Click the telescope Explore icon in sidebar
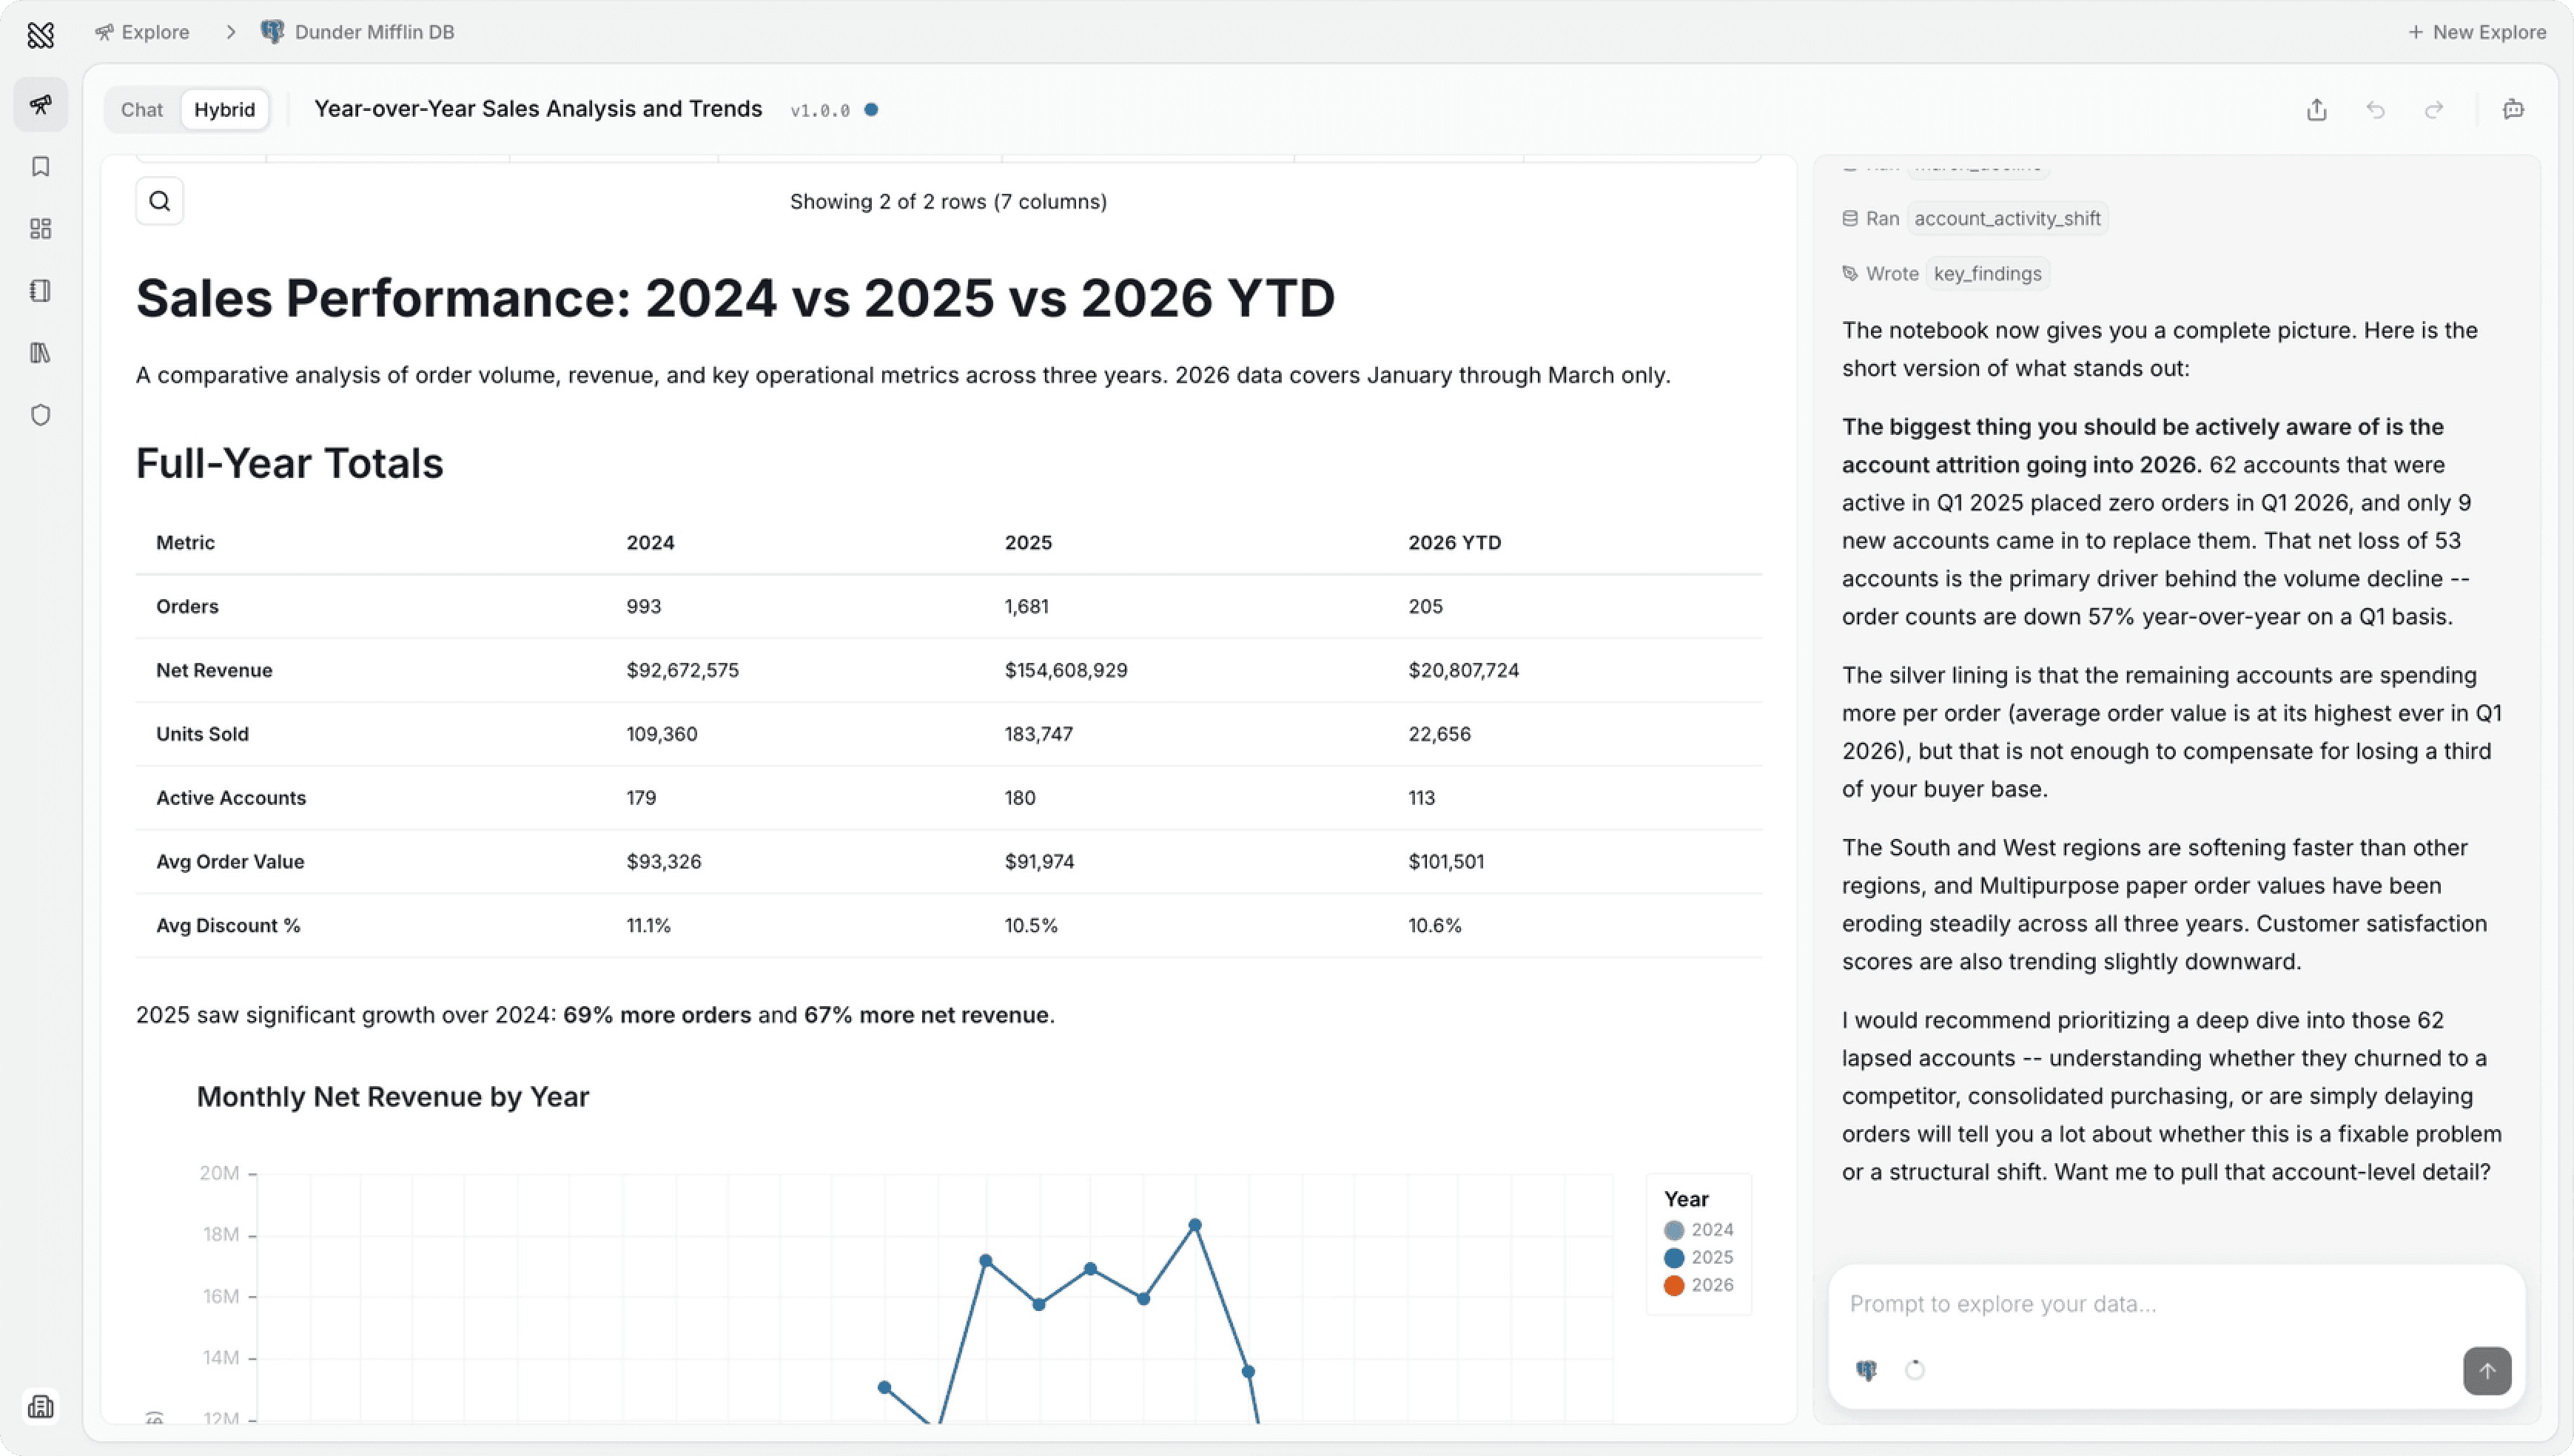Image resolution: width=2574 pixels, height=1456 pixels. pos(41,104)
